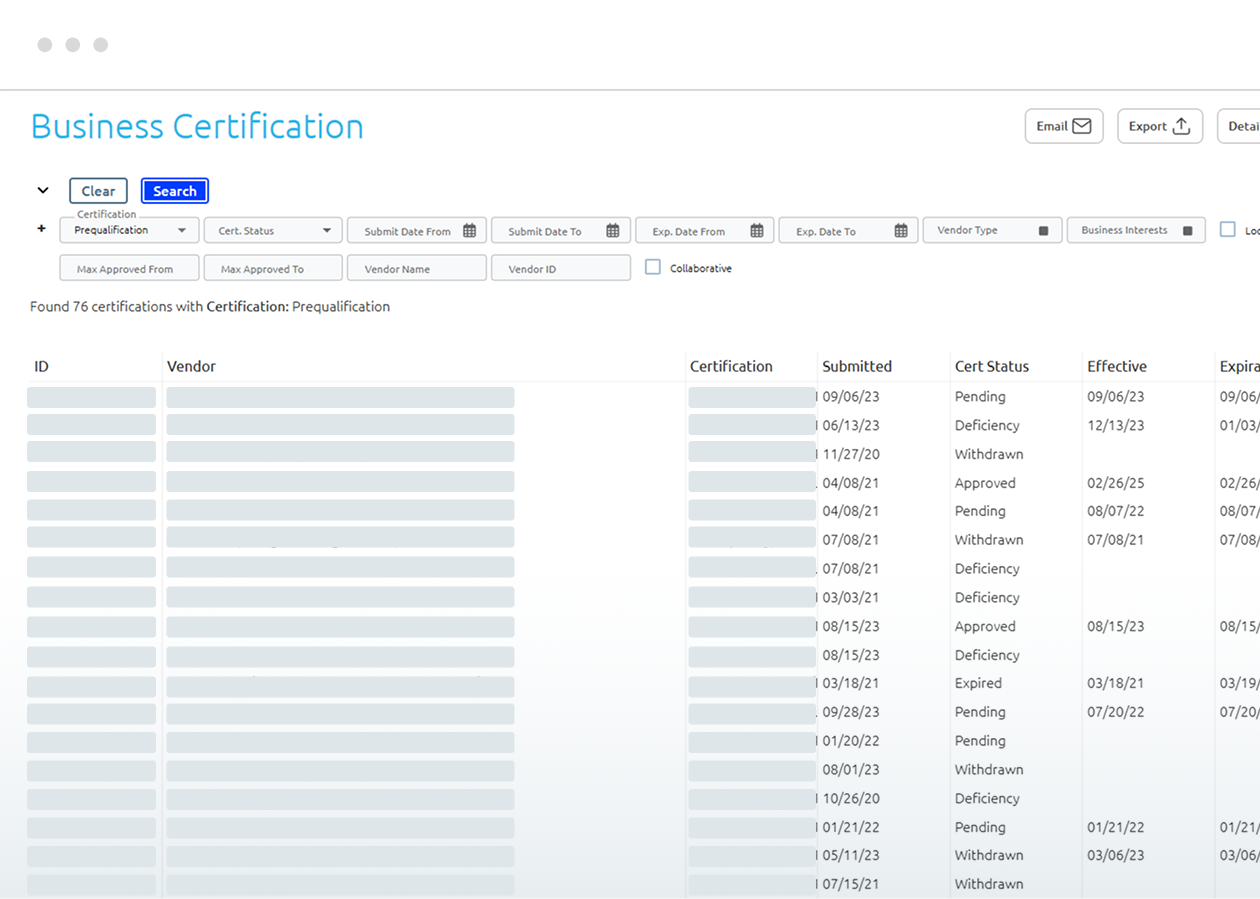Screen dimensions: 1260x899
Task: Open the Certification dropdown showing Prequalification
Action: click(x=129, y=231)
